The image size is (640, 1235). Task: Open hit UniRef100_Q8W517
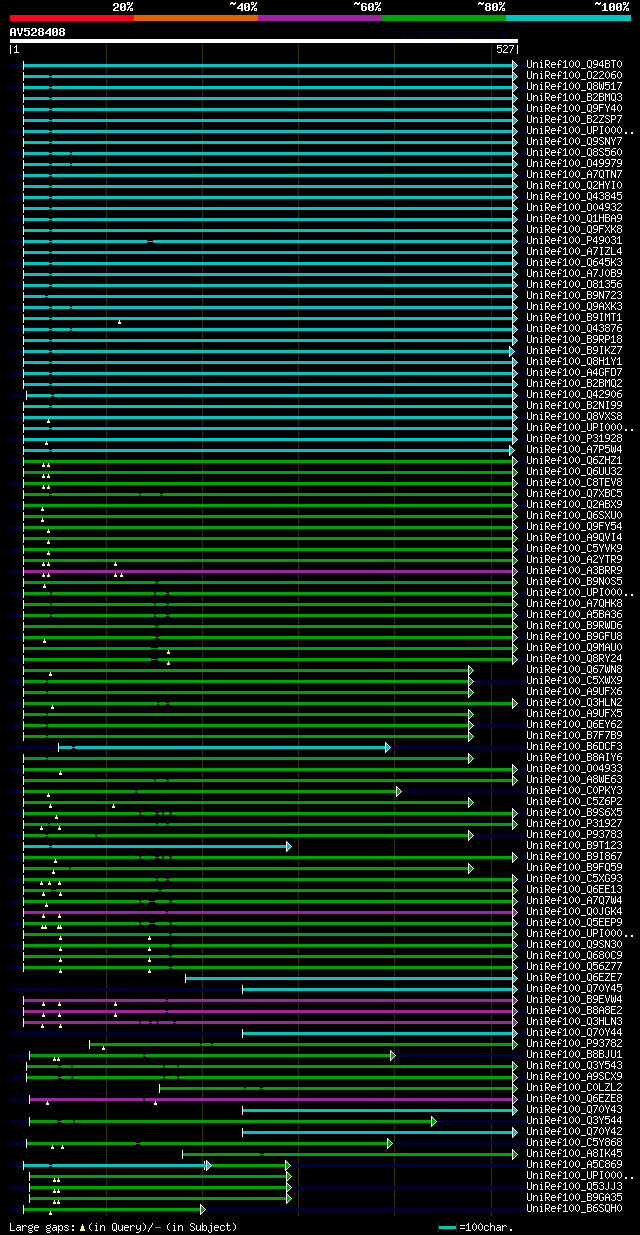pyautogui.click(x=575, y=86)
